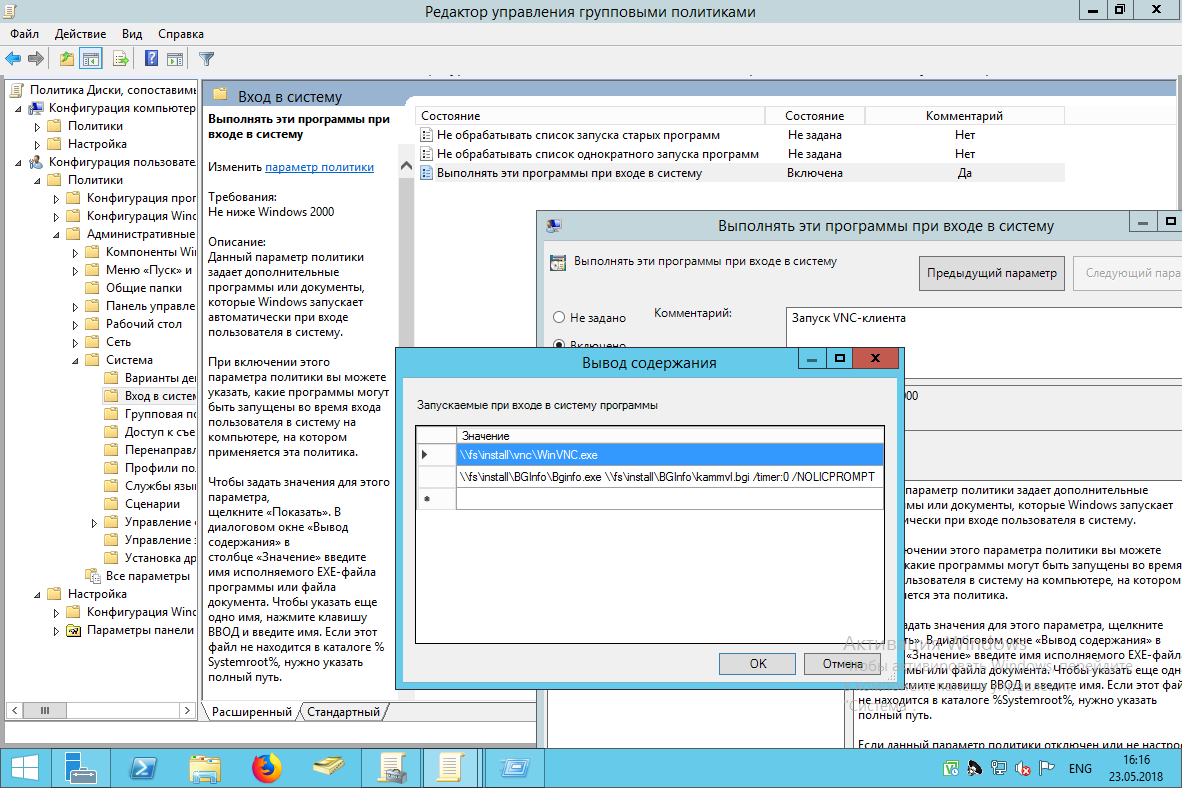Select policy 'Не обрабатывать список однократного запуска программ'

click(598, 154)
